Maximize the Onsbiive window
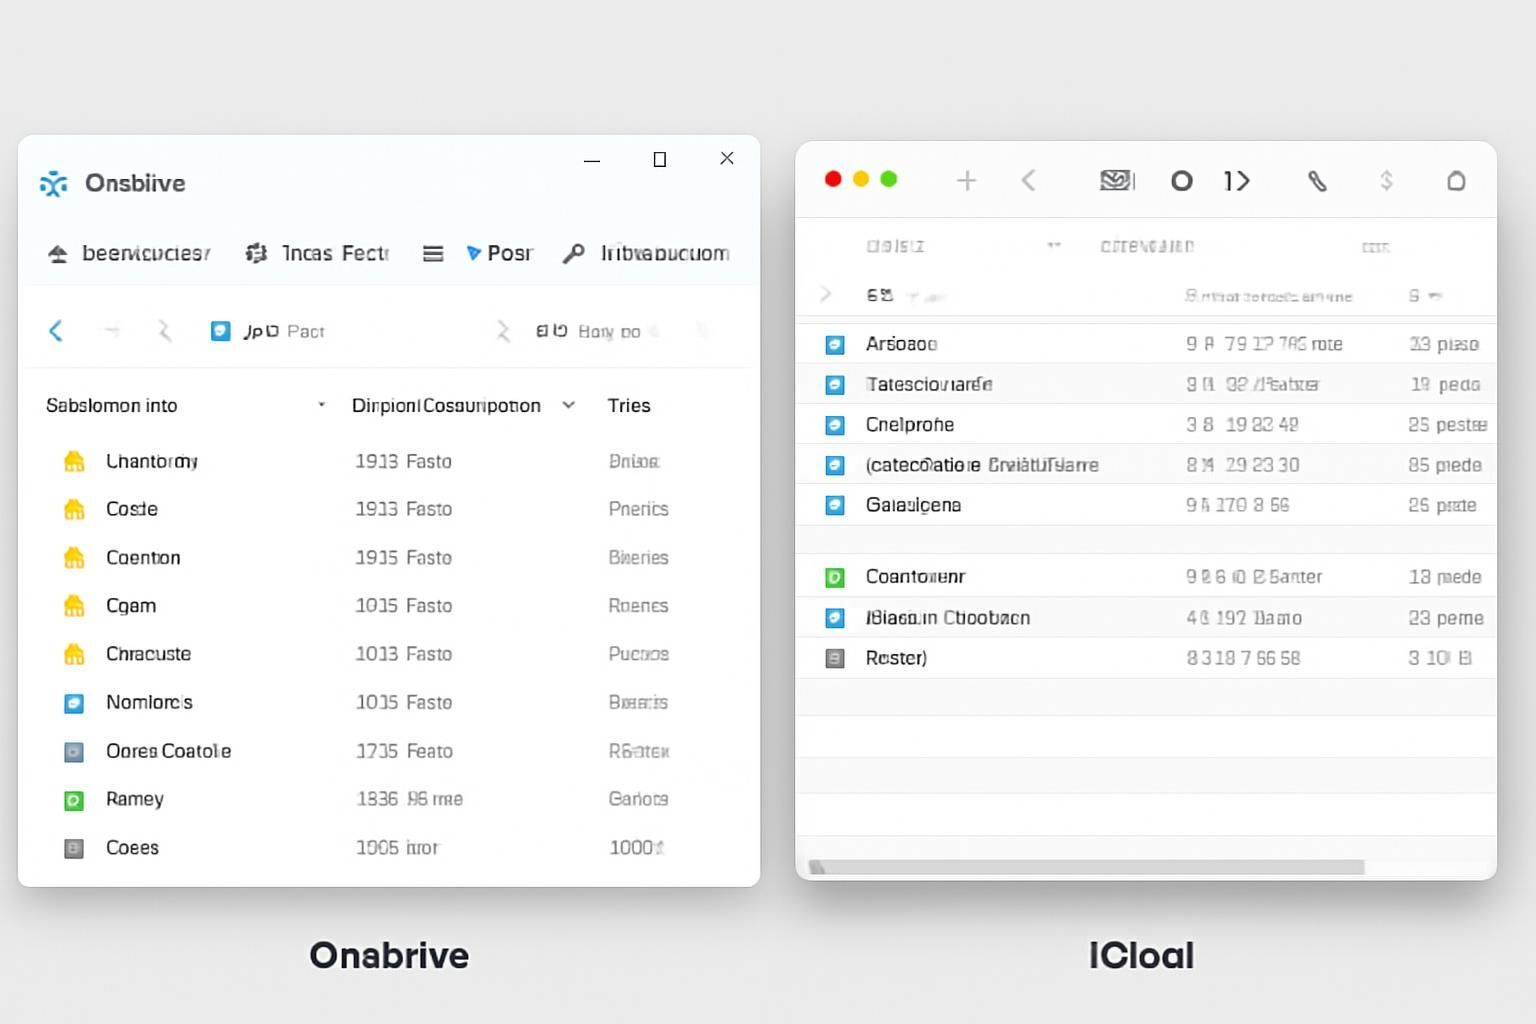 point(660,159)
